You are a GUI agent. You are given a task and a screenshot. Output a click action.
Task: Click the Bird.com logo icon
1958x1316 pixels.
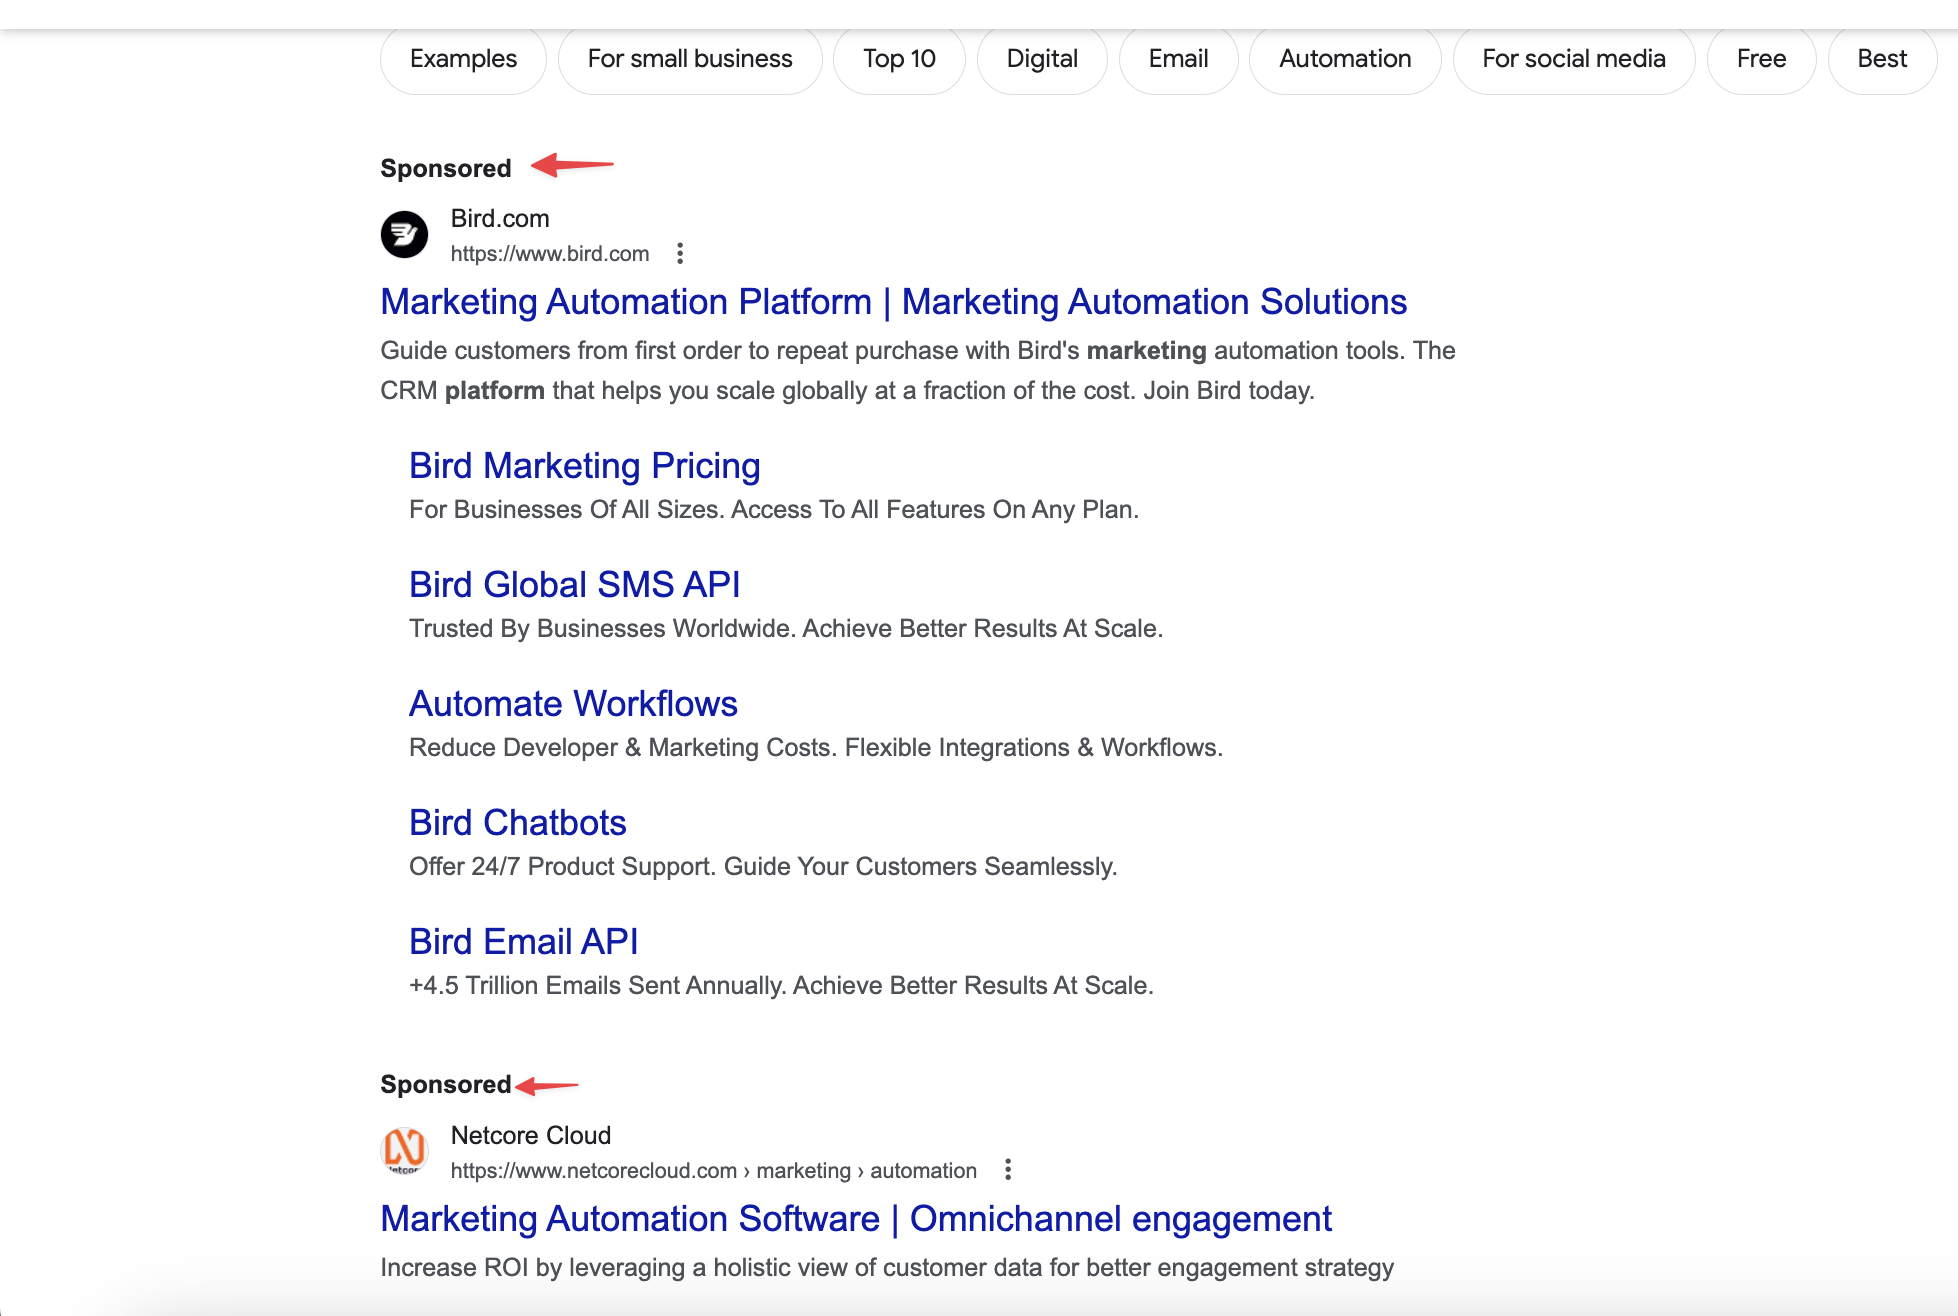[x=404, y=235]
